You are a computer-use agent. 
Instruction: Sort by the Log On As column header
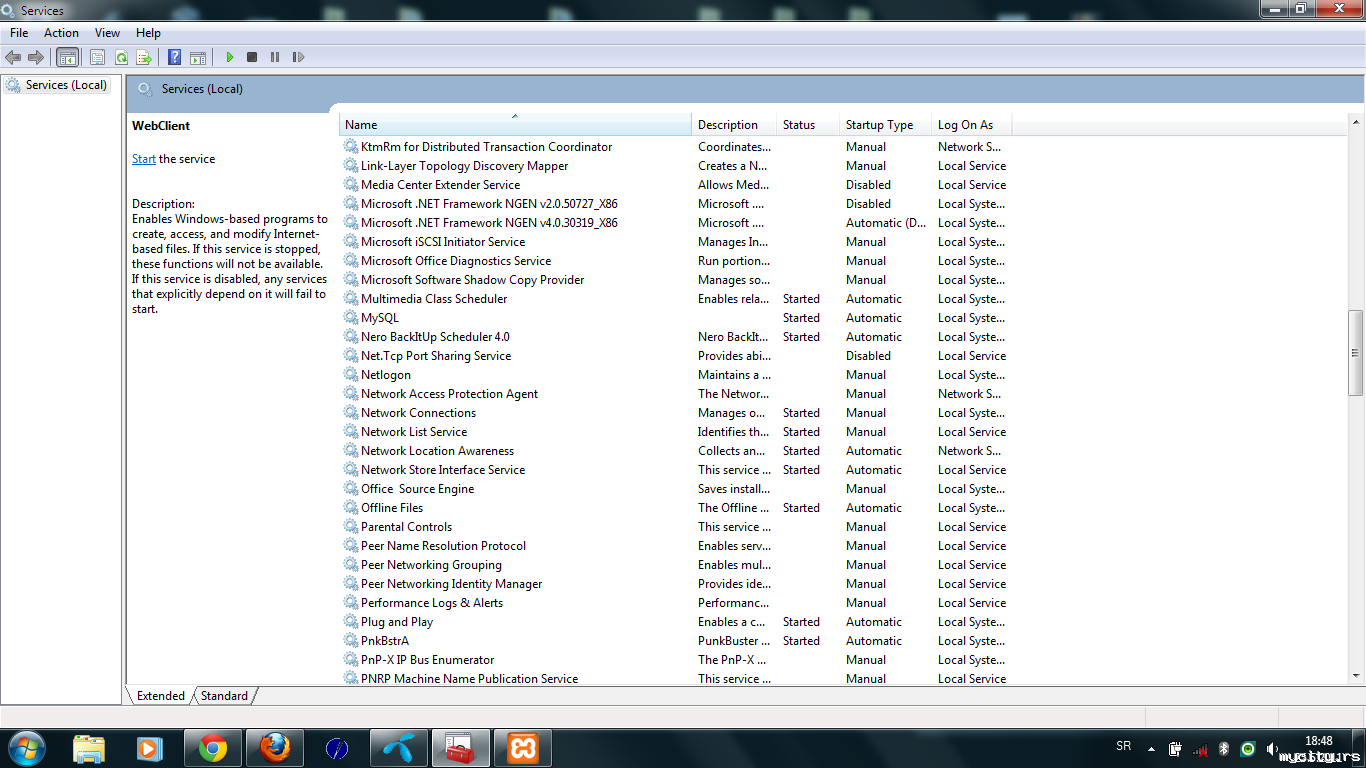point(971,125)
